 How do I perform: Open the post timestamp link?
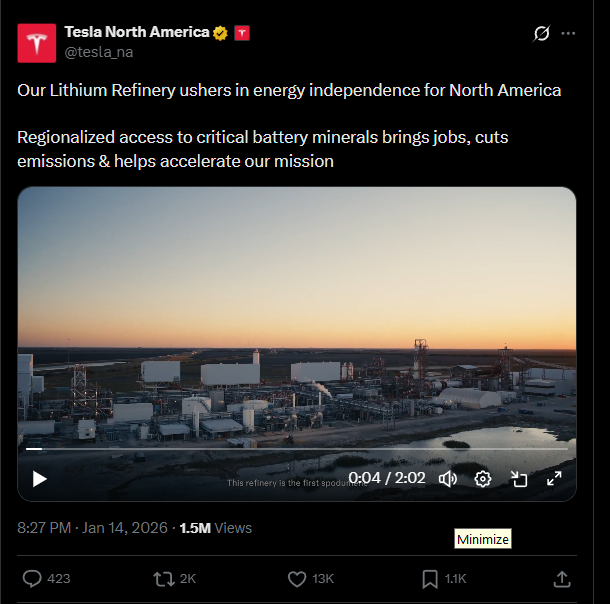pyautogui.click(x=92, y=527)
